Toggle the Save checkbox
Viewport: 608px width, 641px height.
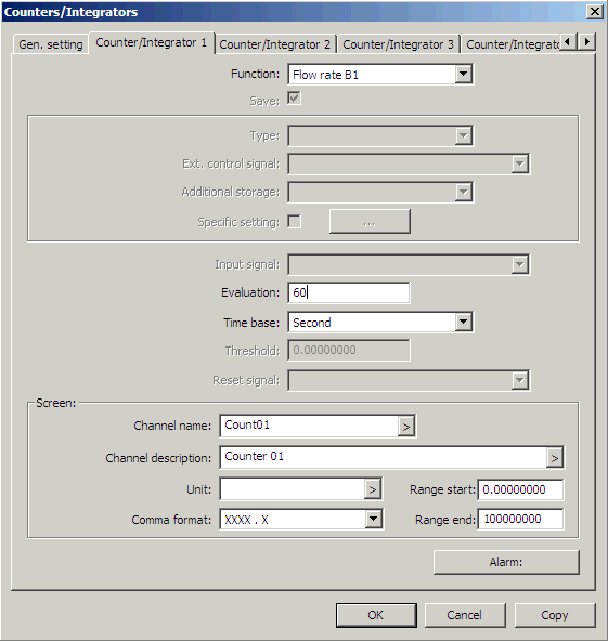pyautogui.click(x=294, y=99)
